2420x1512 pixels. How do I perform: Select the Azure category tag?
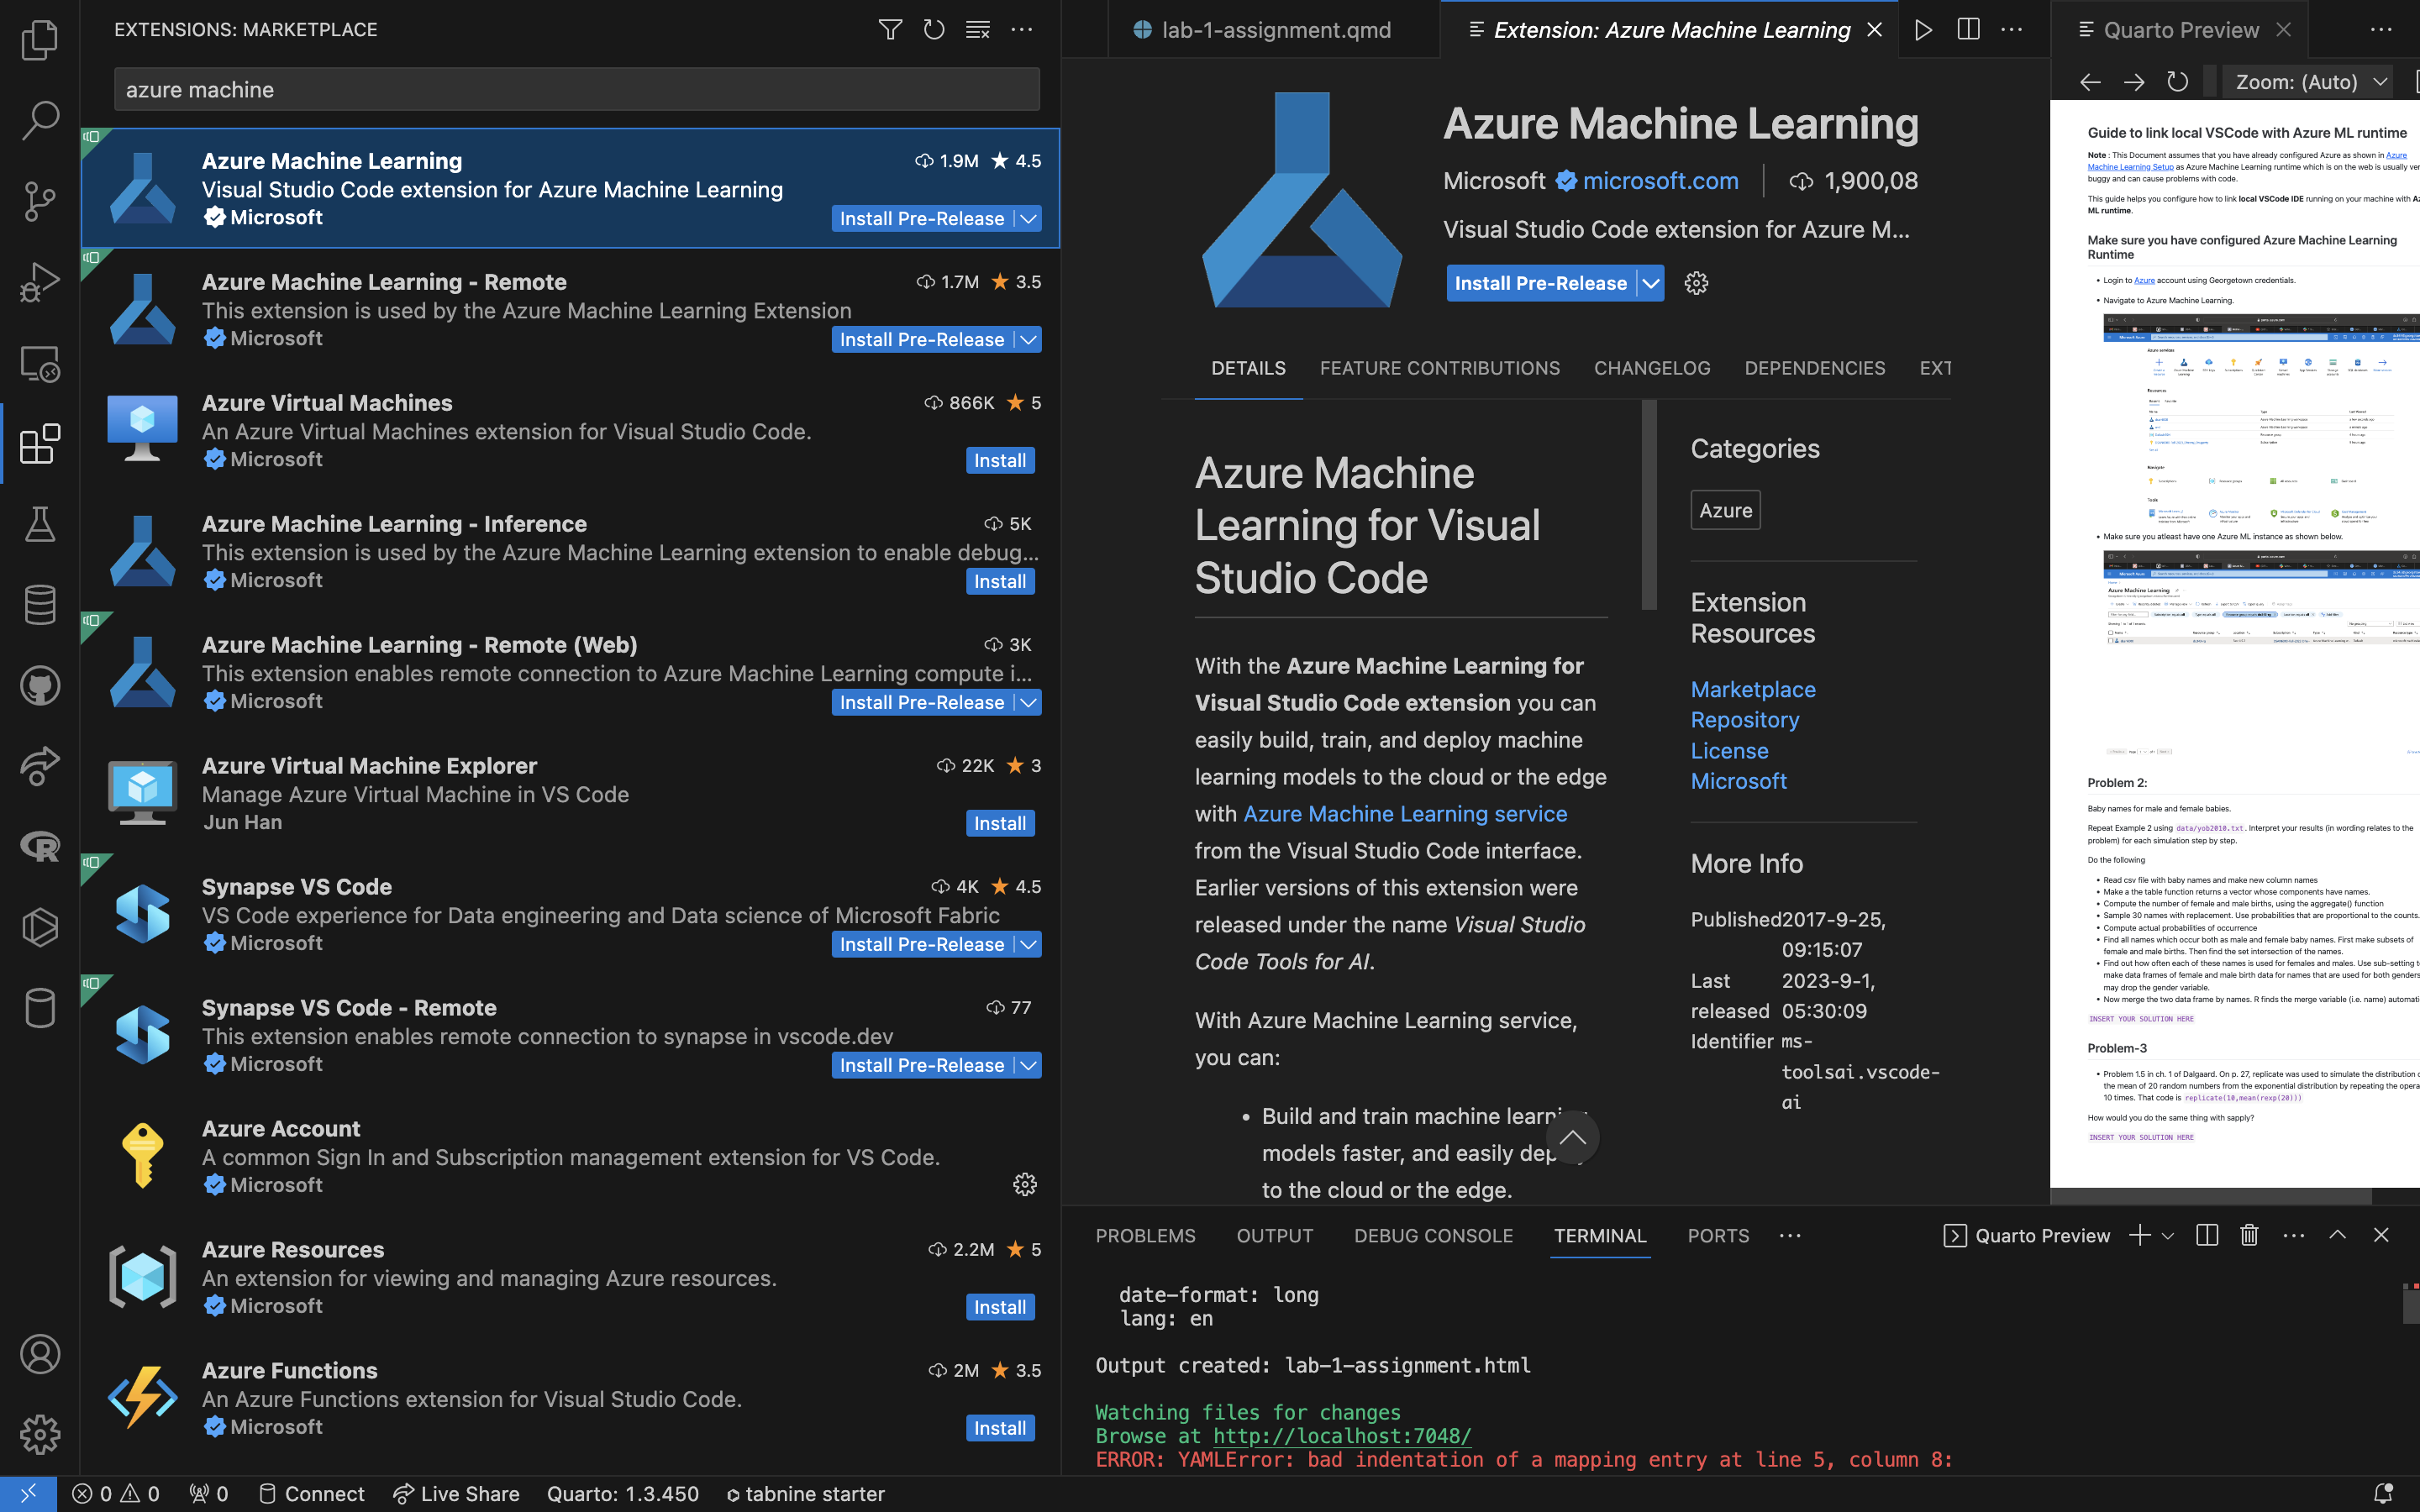tap(1725, 510)
